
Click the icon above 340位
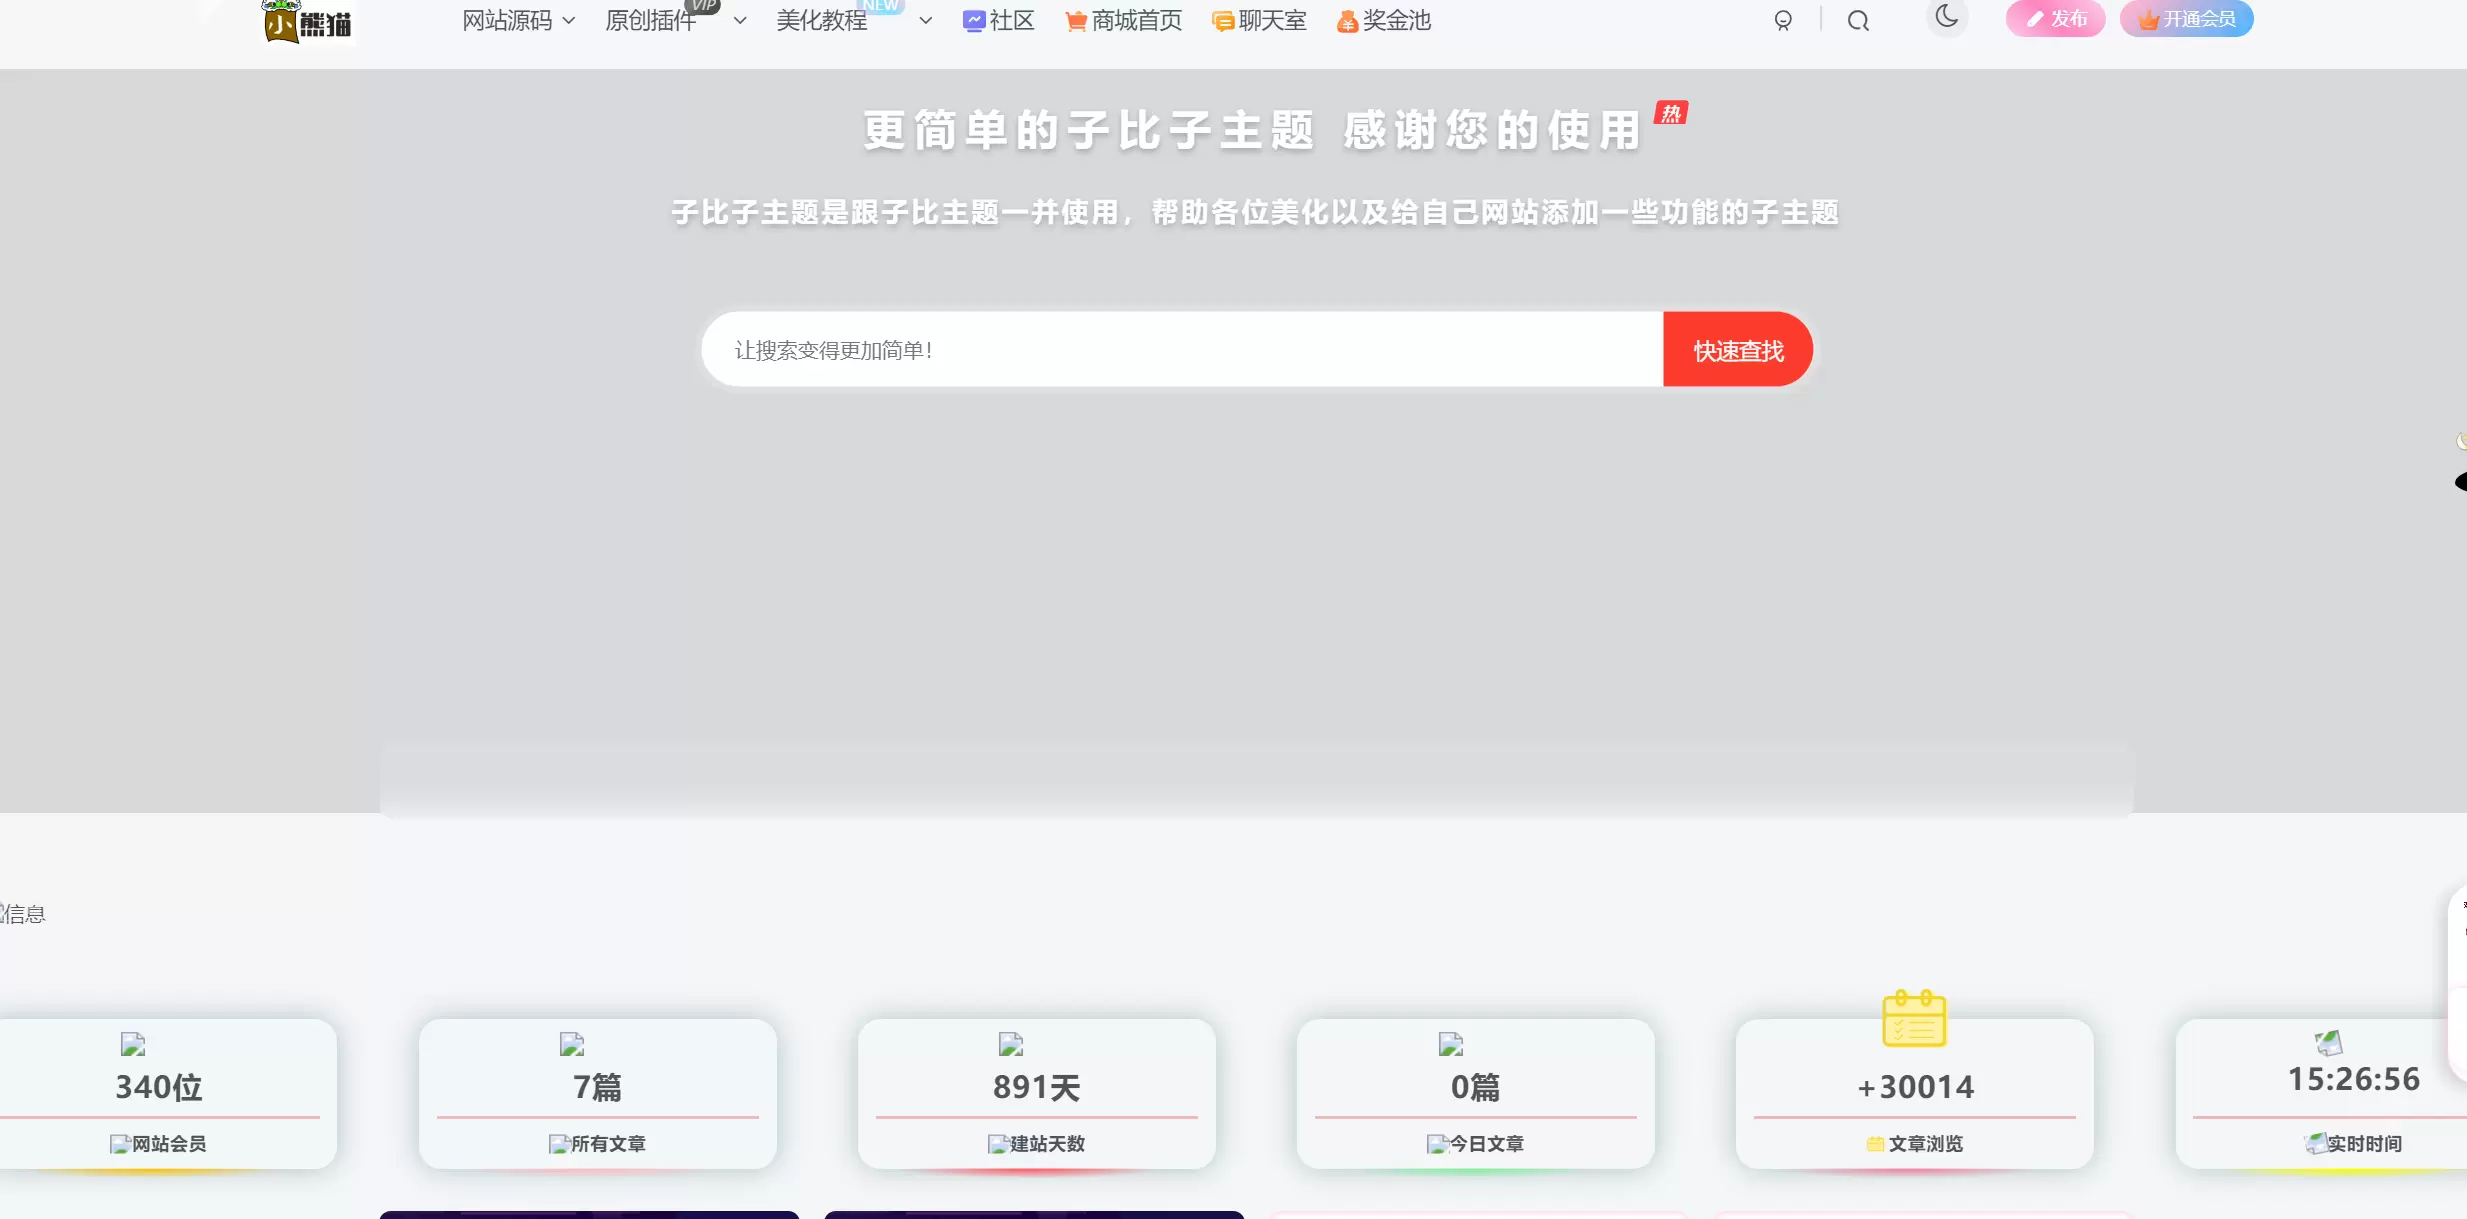pos(133,1045)
